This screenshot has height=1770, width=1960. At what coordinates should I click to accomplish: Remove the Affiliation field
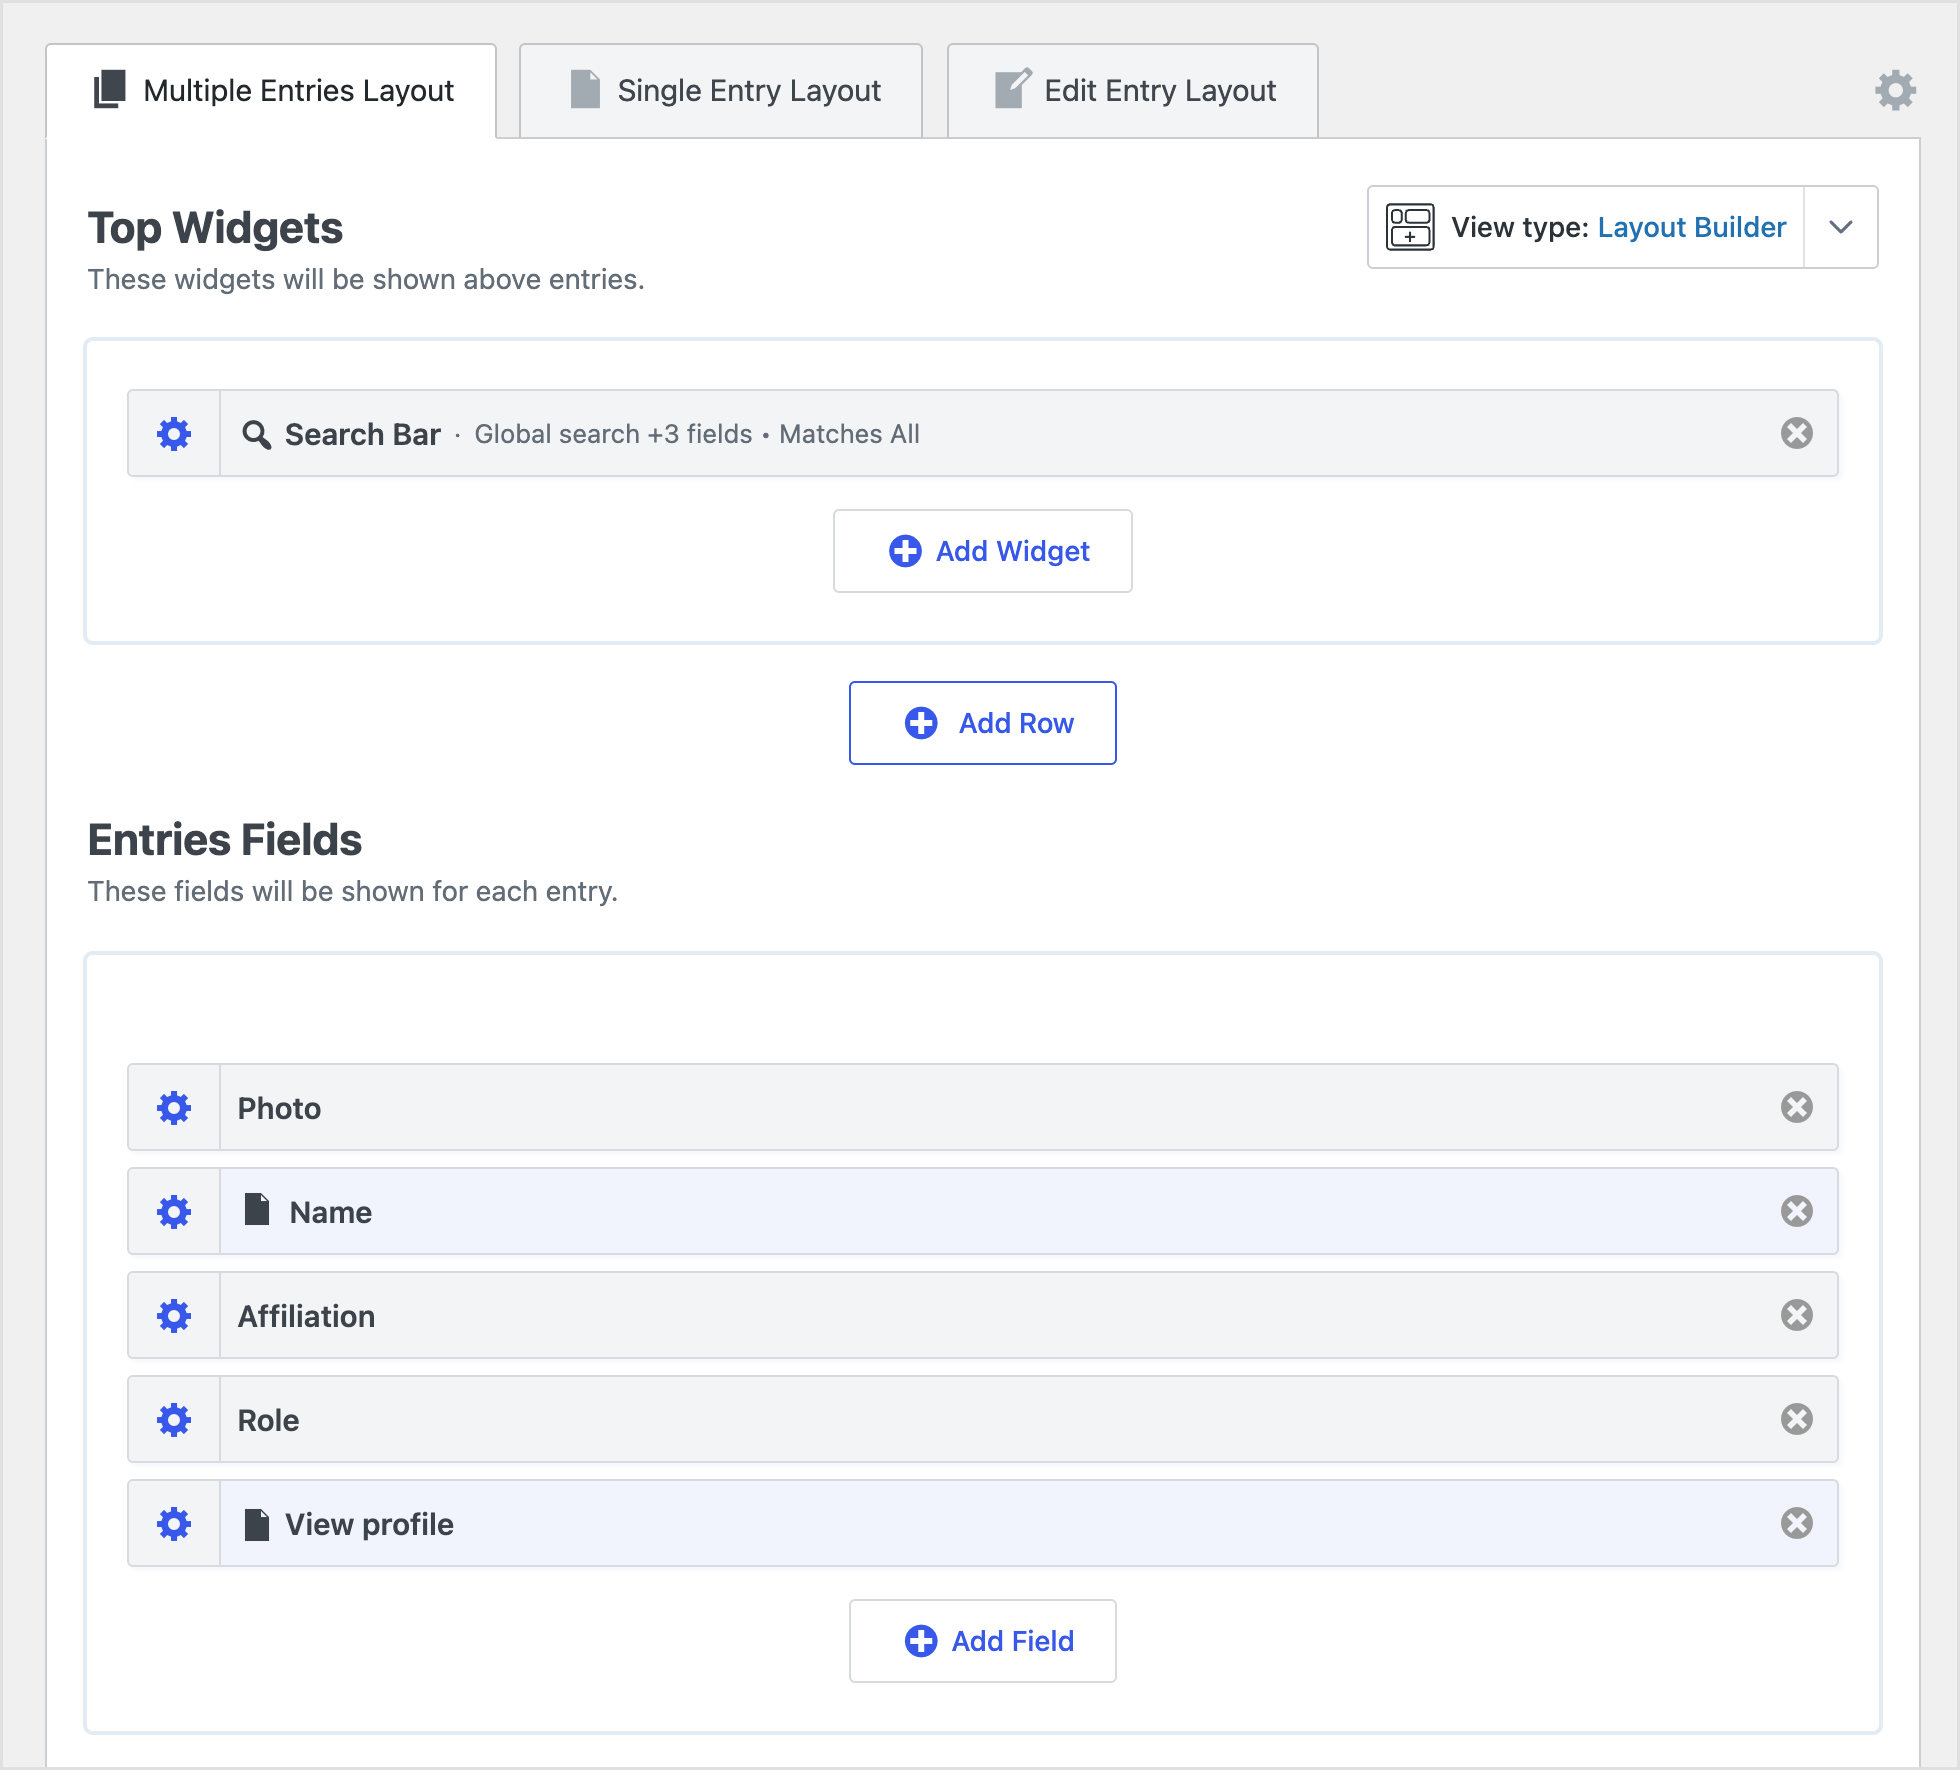pos(1797,1315)
